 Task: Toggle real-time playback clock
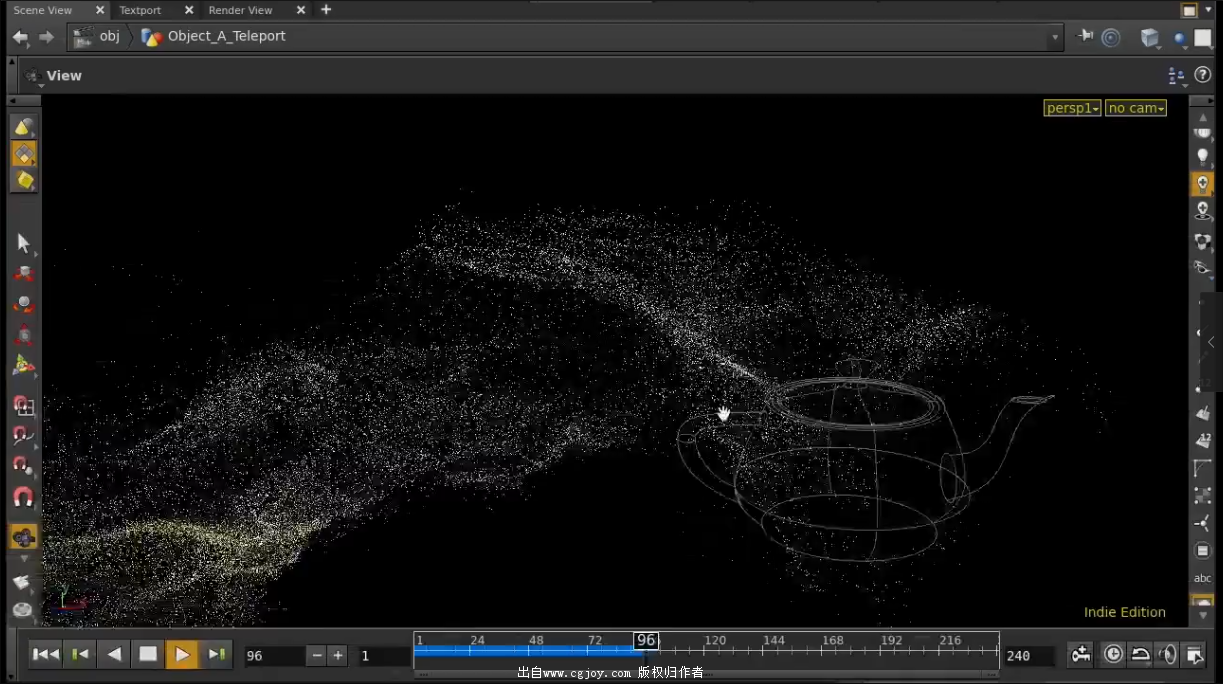[1113, 655]
